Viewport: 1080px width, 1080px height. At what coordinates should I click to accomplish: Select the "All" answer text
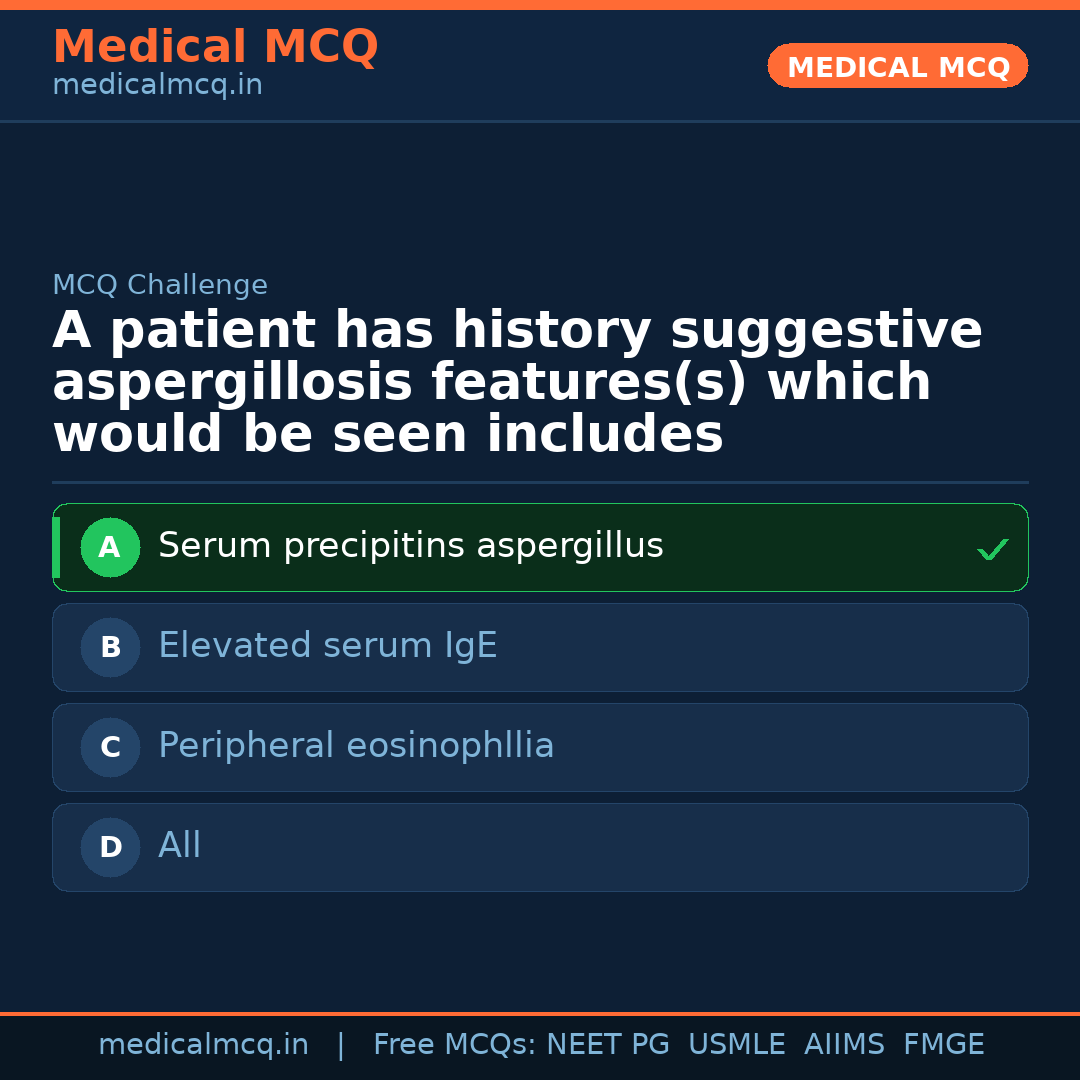[x=180, y=846]
